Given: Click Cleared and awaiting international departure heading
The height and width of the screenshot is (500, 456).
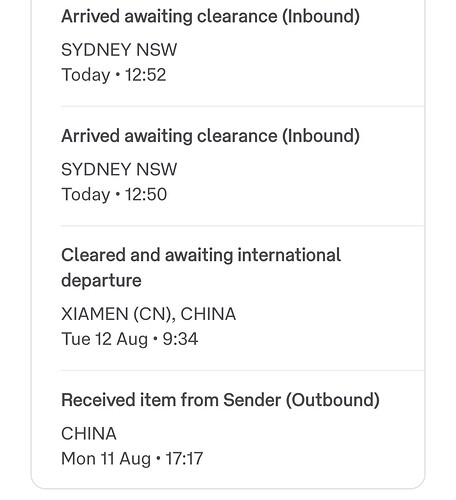Looking at the screenshot, I should pos(201,268).
